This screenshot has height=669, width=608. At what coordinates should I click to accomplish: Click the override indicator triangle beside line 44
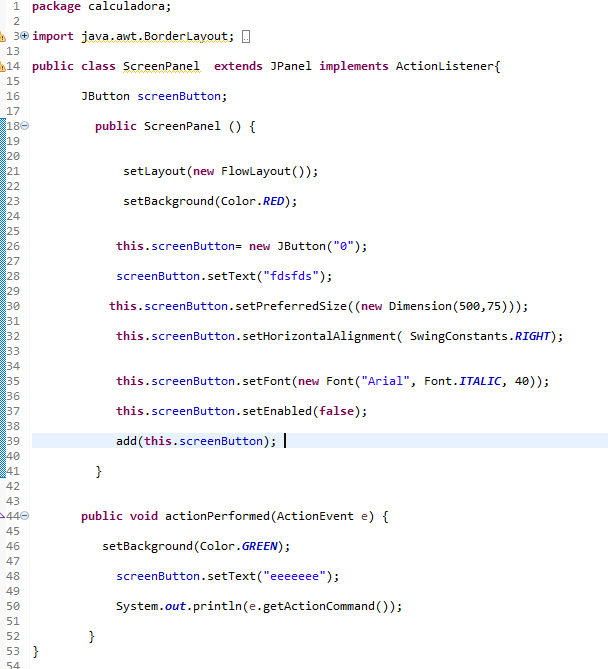pyautogui.click(x=2, y=516)
